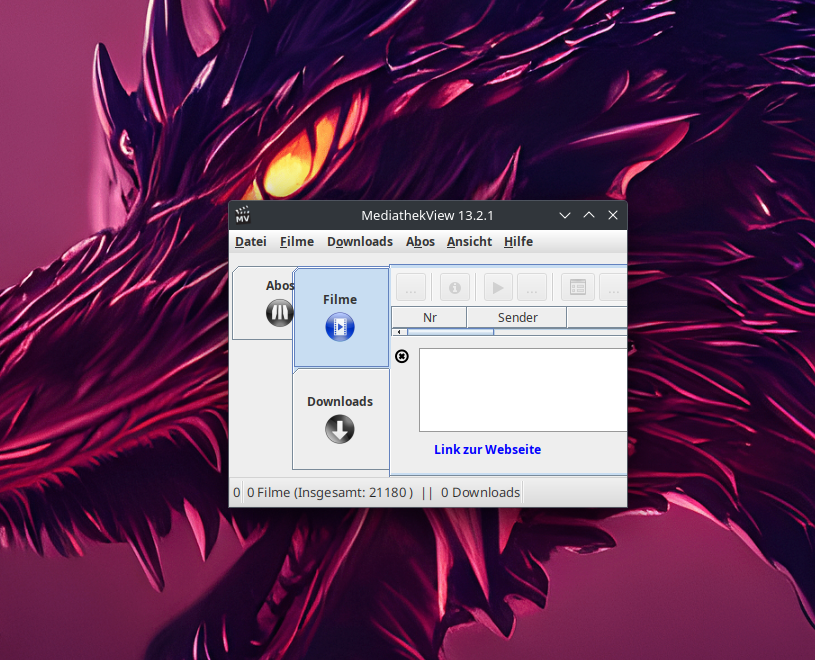Expand the Downloads menu in menu bar
Screen dimensions: 815x660
point(360,242)
